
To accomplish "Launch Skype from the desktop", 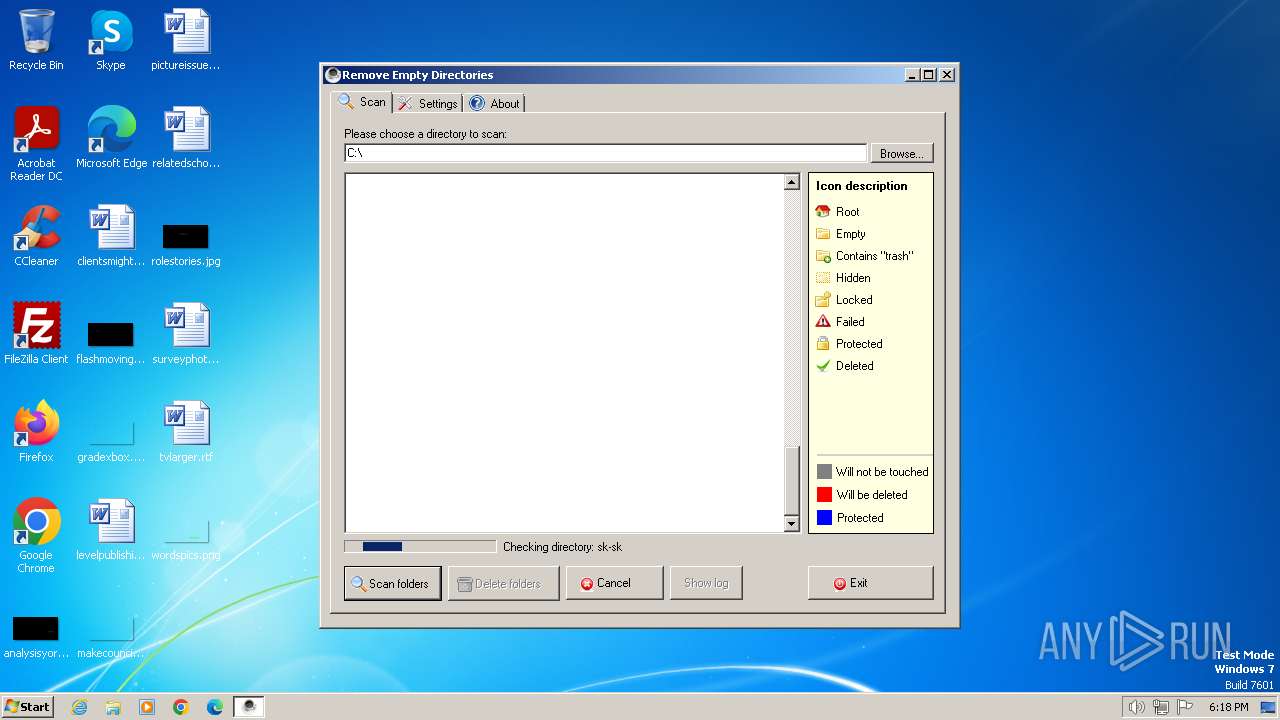I will (111, 40).
